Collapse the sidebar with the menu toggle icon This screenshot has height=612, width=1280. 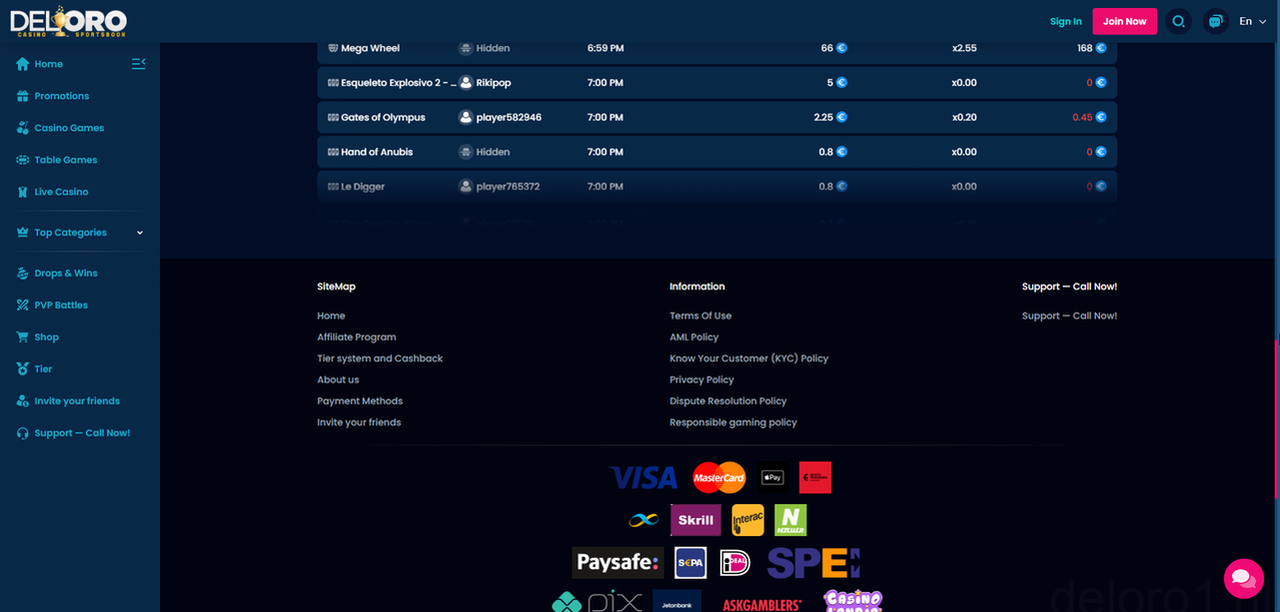click(139, 64)
